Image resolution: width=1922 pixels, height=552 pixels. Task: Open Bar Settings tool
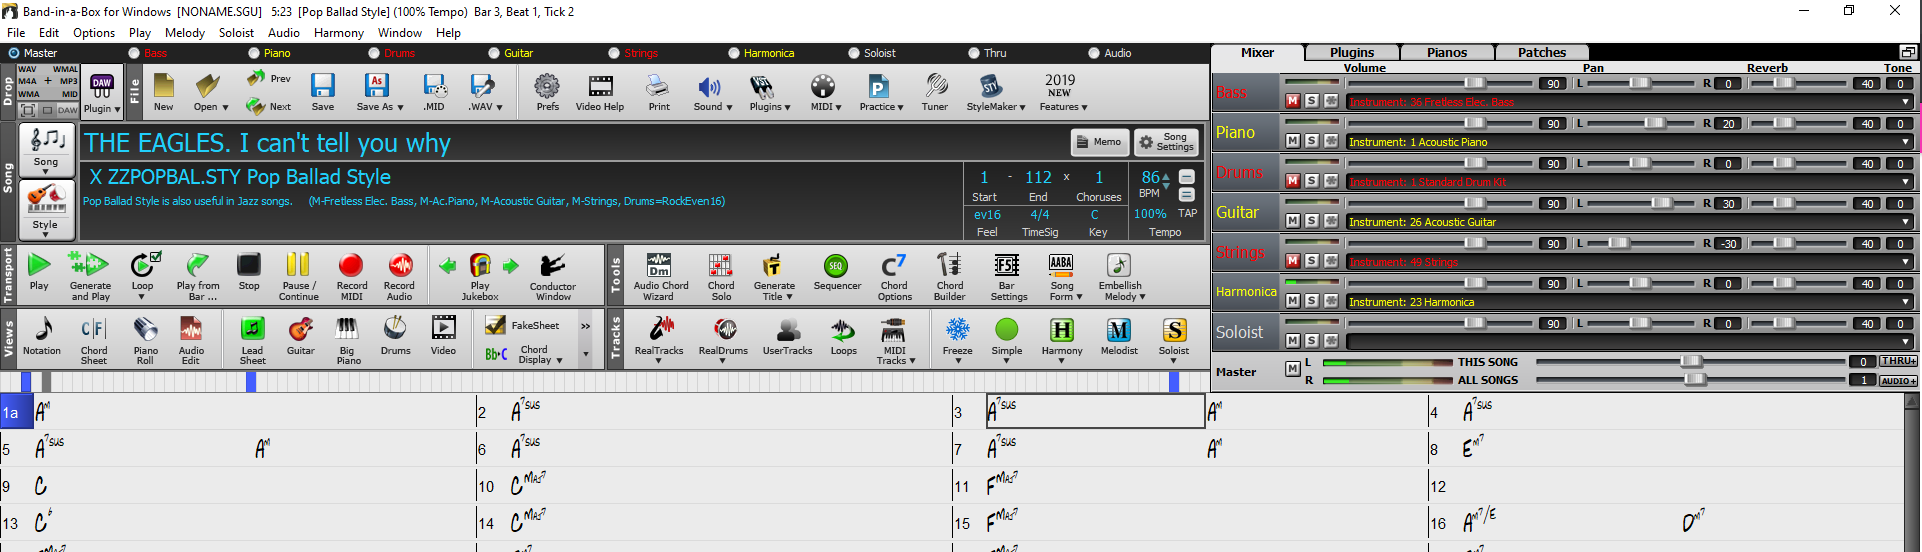(x=1008, y=275)
